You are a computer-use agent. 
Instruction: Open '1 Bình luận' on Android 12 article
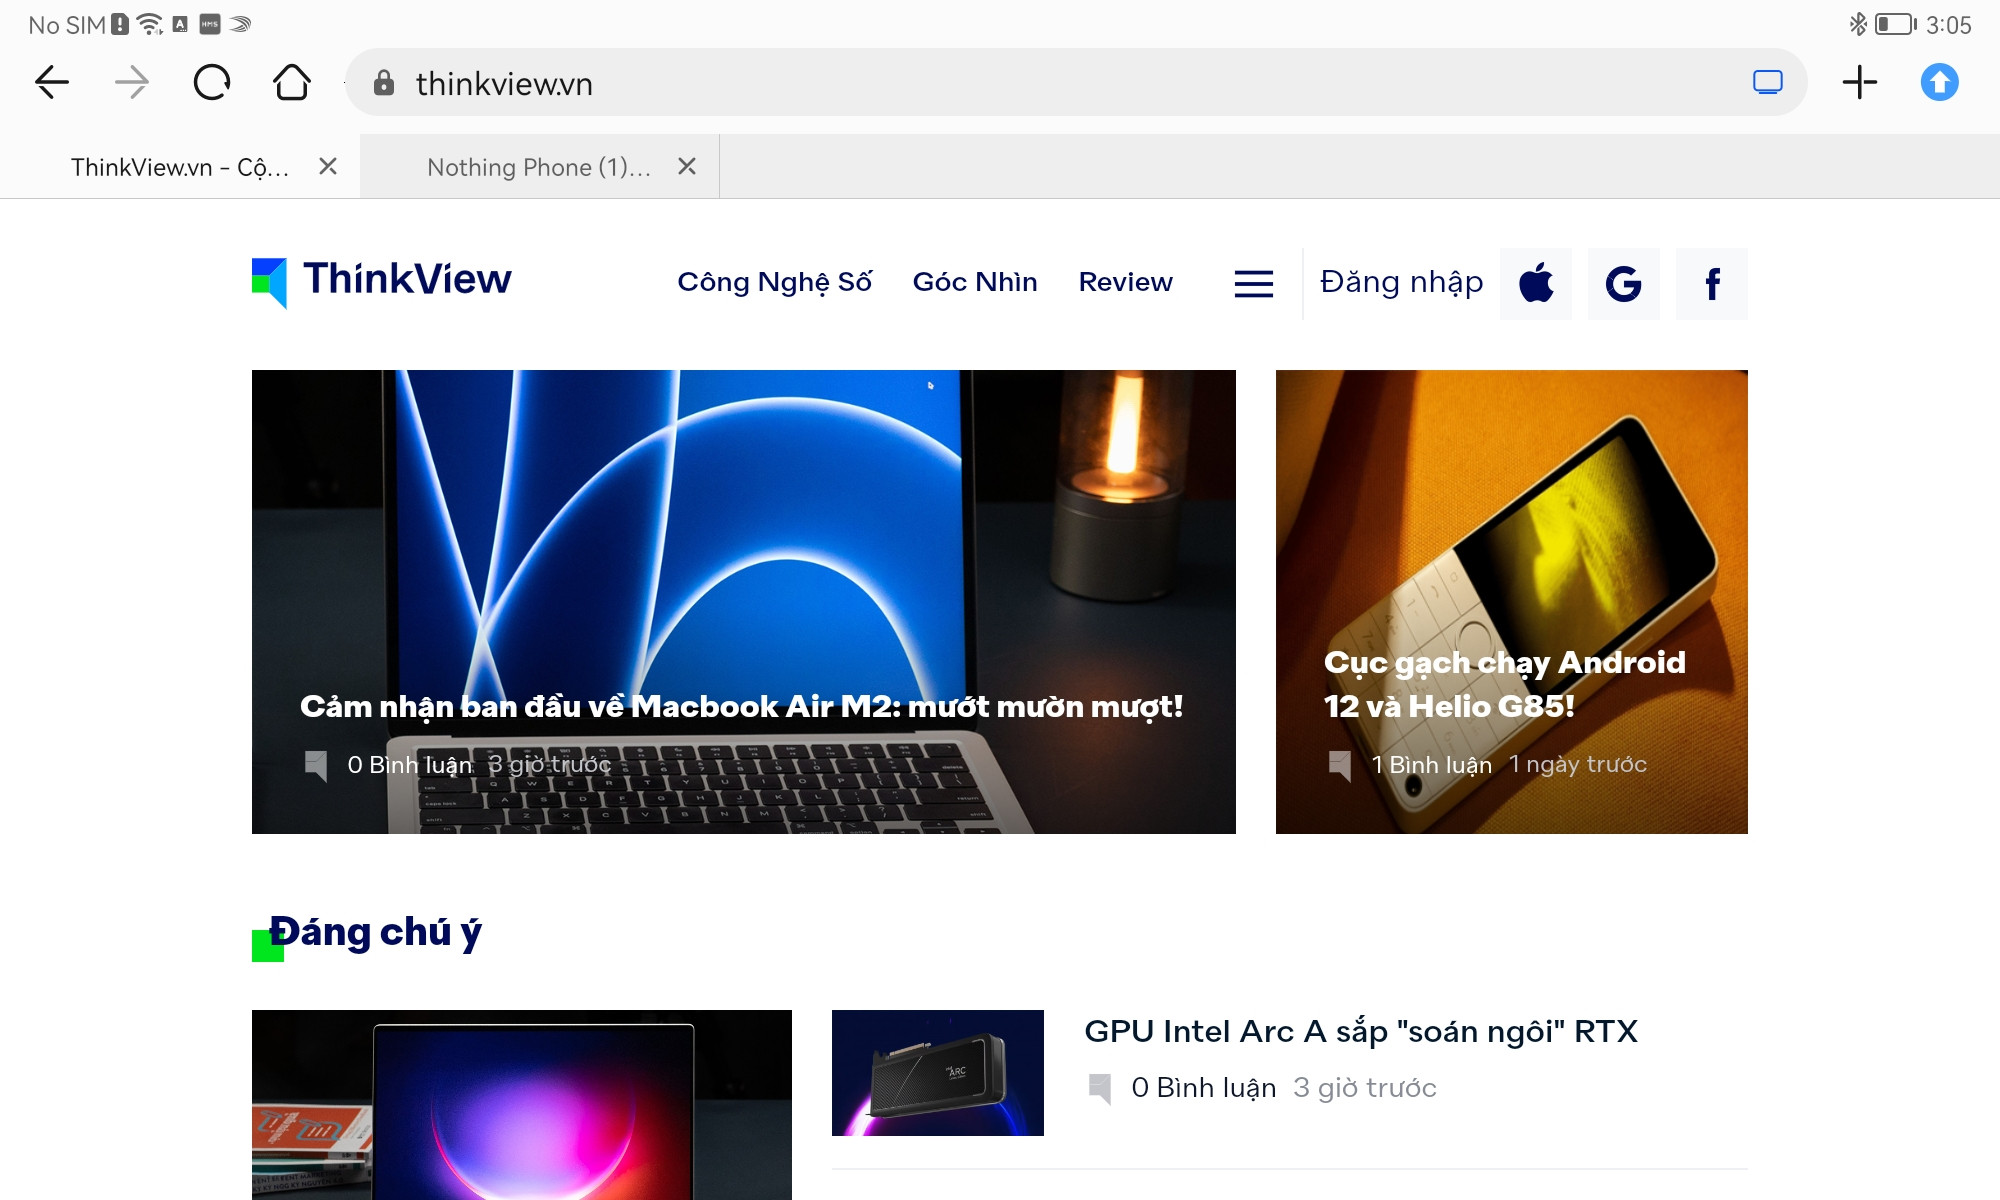click(x=1432, y=765)
